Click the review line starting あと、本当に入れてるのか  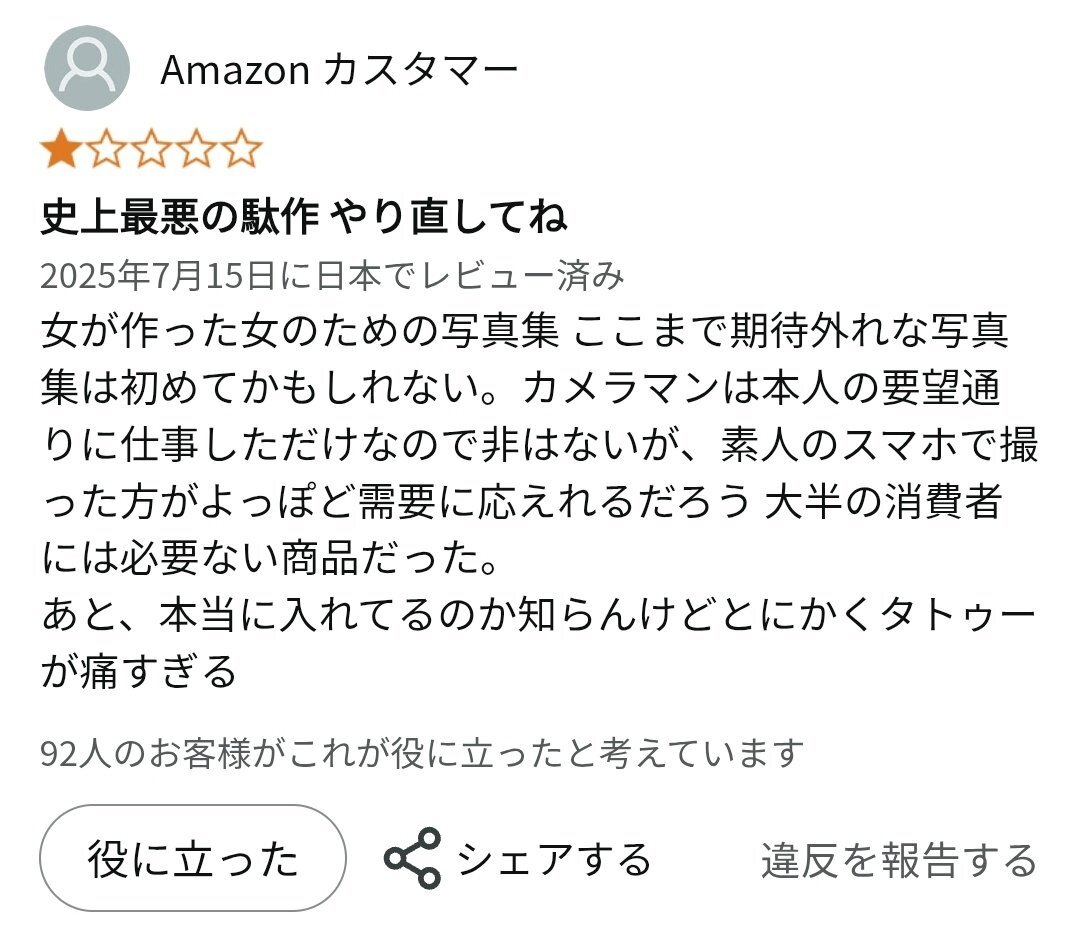[x=539, y=614]
